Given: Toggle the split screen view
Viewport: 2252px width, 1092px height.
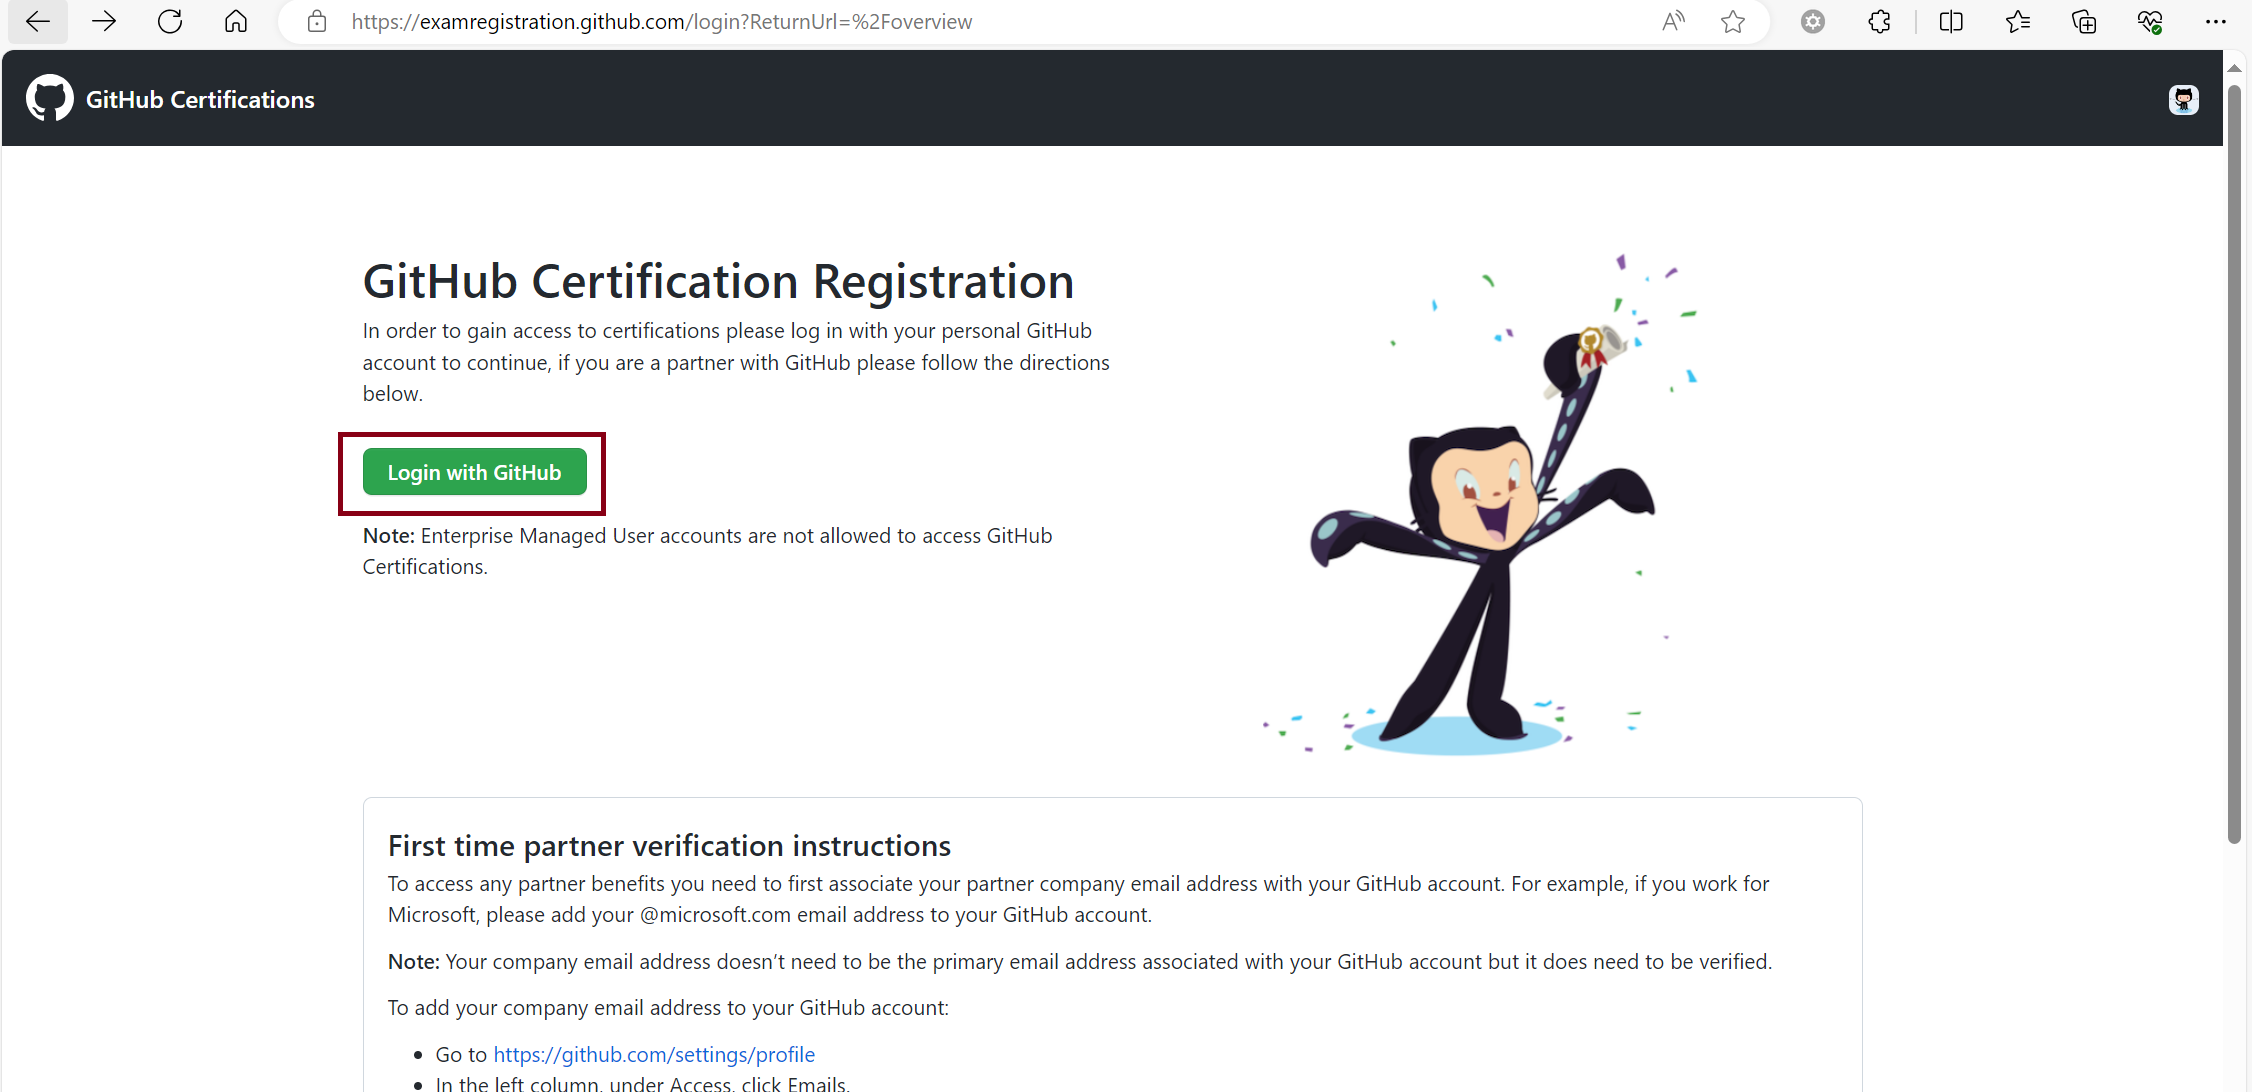Looking at the screenshot, I should (1951, 22).
